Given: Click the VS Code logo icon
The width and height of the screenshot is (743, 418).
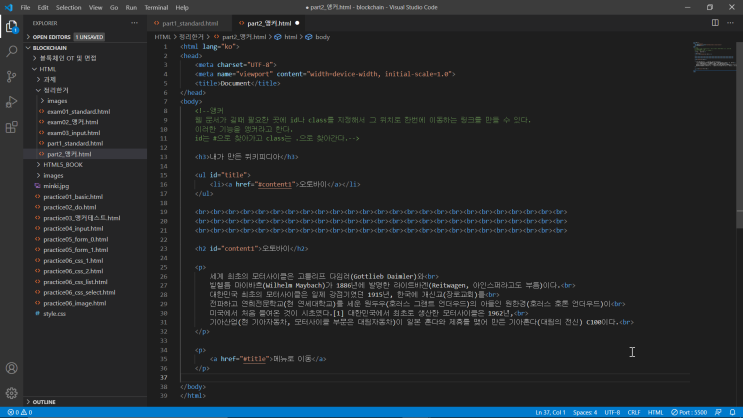Looking at the screenshot, I should (9, 8).
